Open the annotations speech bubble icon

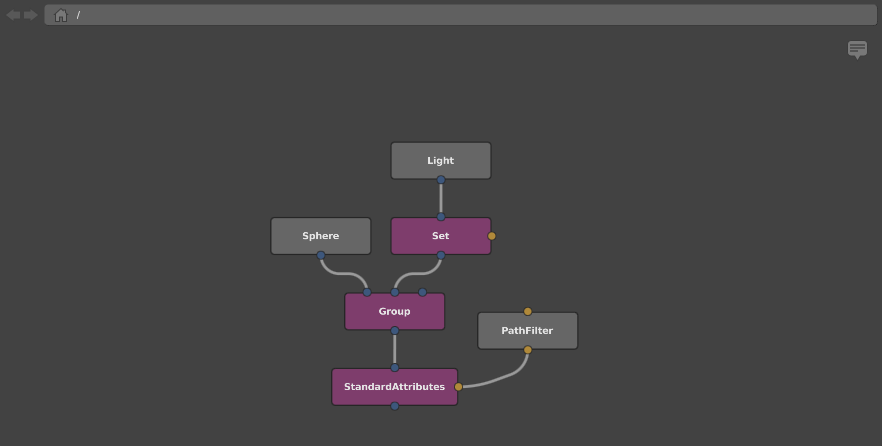pos(857,49)
